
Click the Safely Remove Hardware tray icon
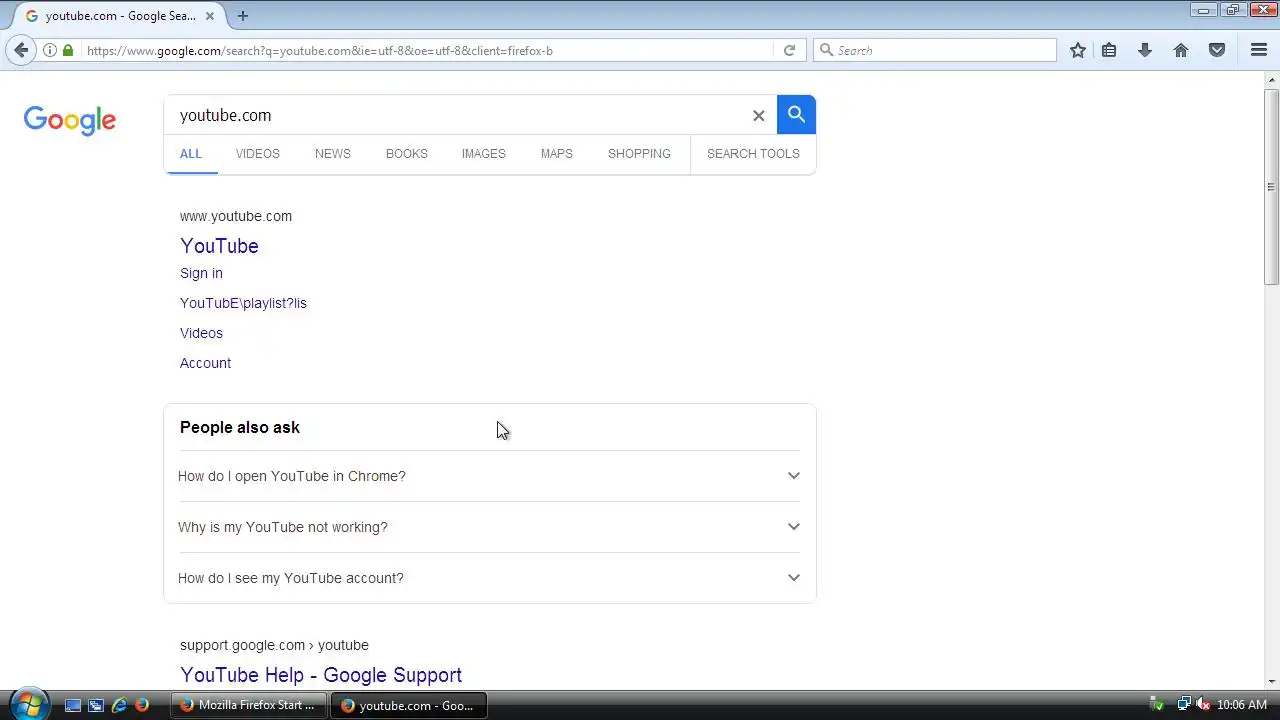coord(1157,705)
